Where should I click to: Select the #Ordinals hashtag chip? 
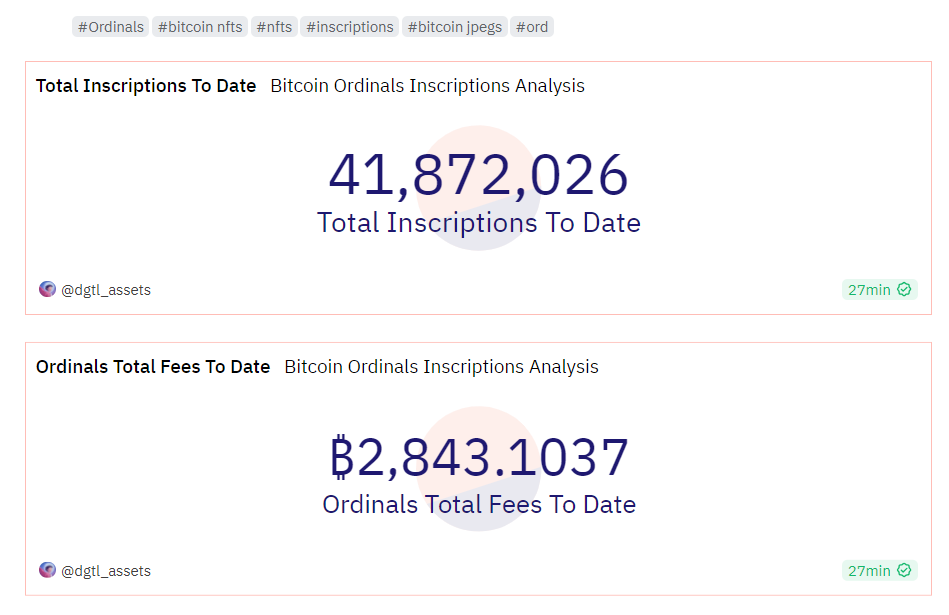tap(110, 27)
